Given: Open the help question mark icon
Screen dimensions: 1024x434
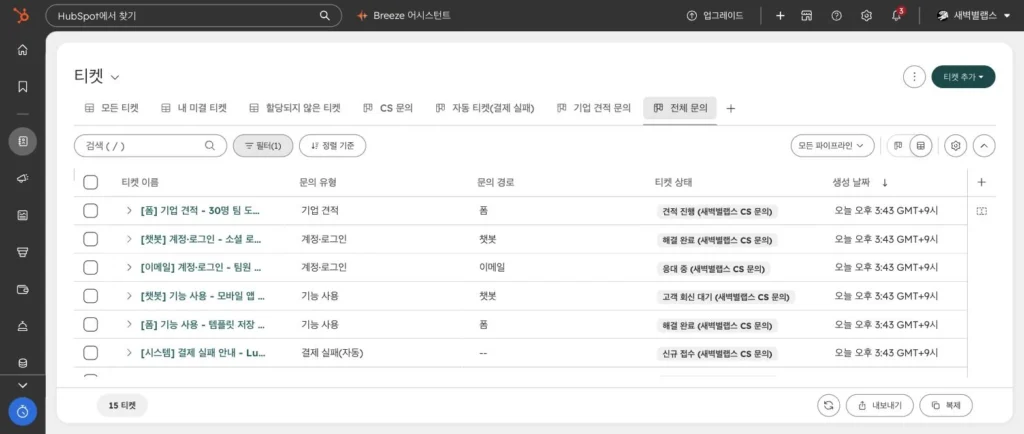Looking at the screenshot, I should click(x=837, y=16).
